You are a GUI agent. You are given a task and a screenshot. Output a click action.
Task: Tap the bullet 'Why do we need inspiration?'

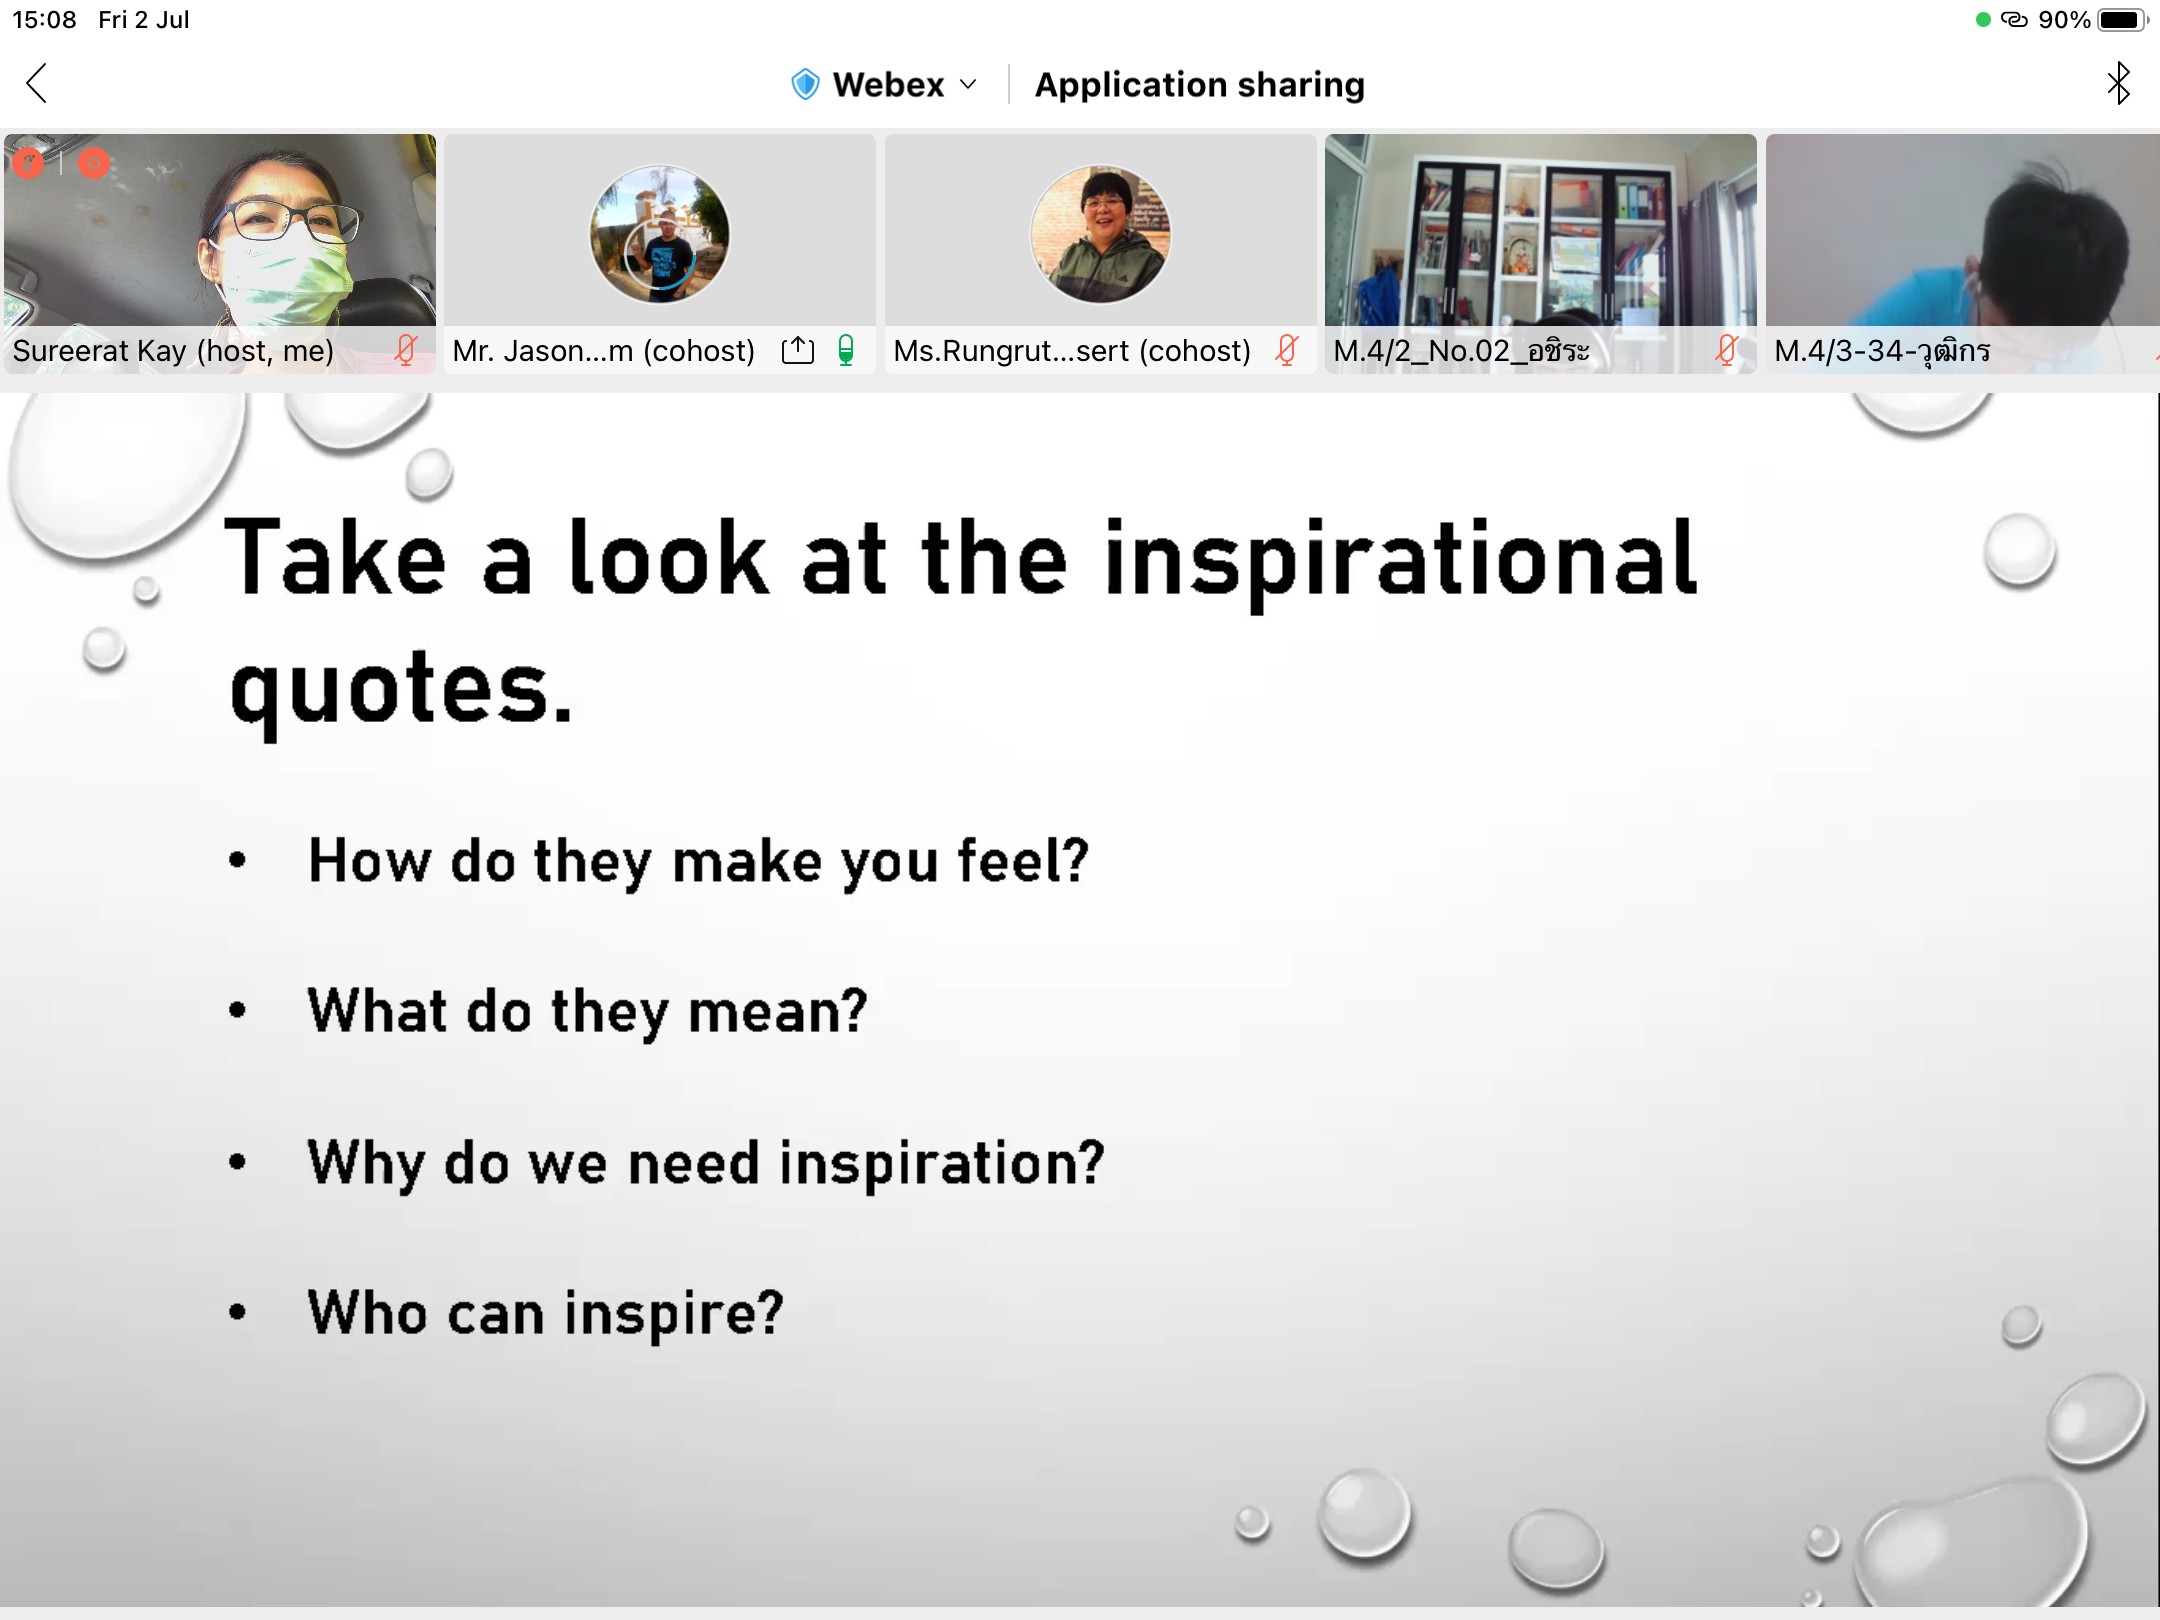pyautogui.click(x=706, y=1163)
